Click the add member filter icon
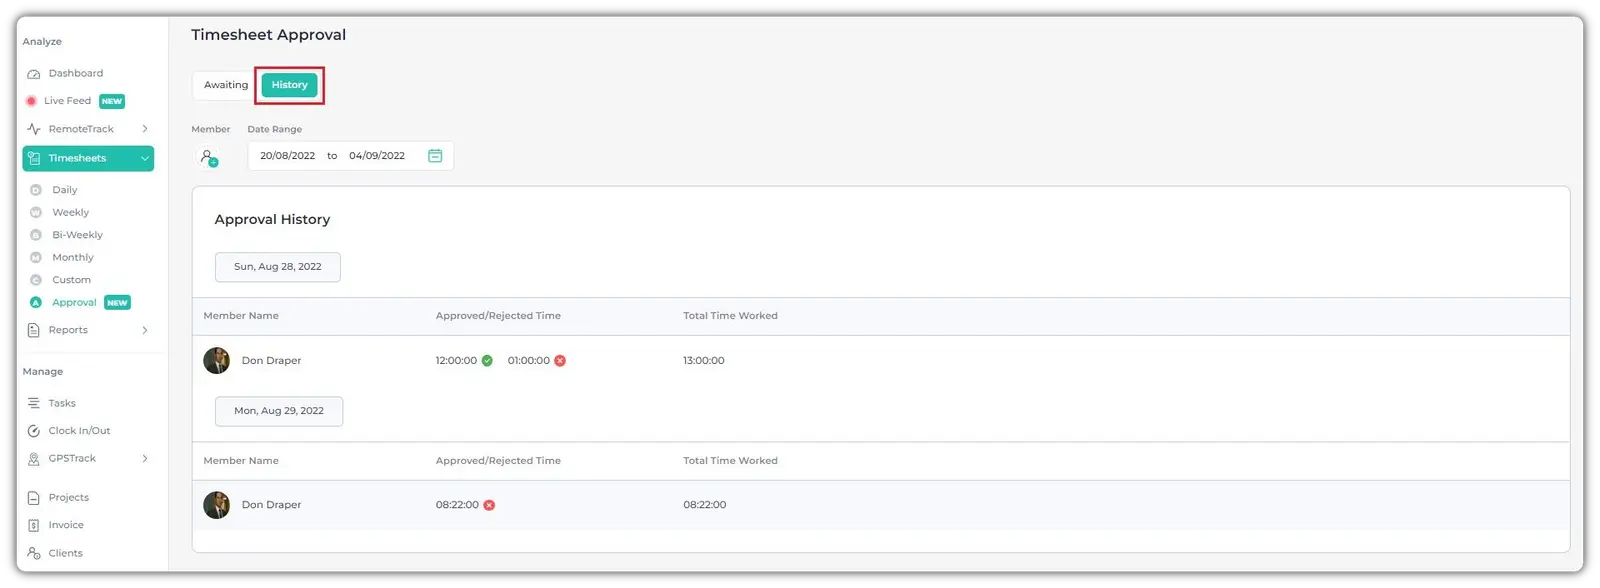Image resolution: width=1600 pixels, height=588 pixels. 208,158
